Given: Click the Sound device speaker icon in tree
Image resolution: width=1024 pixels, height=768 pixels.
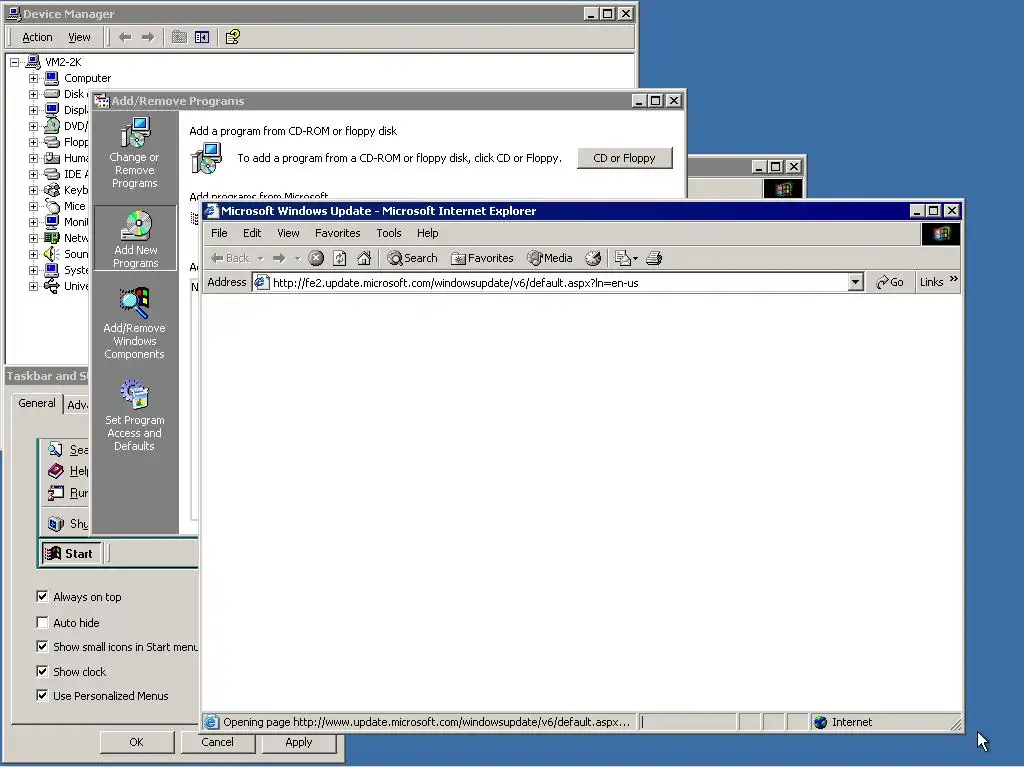Looking at the screenshot, I should point(52,254).
